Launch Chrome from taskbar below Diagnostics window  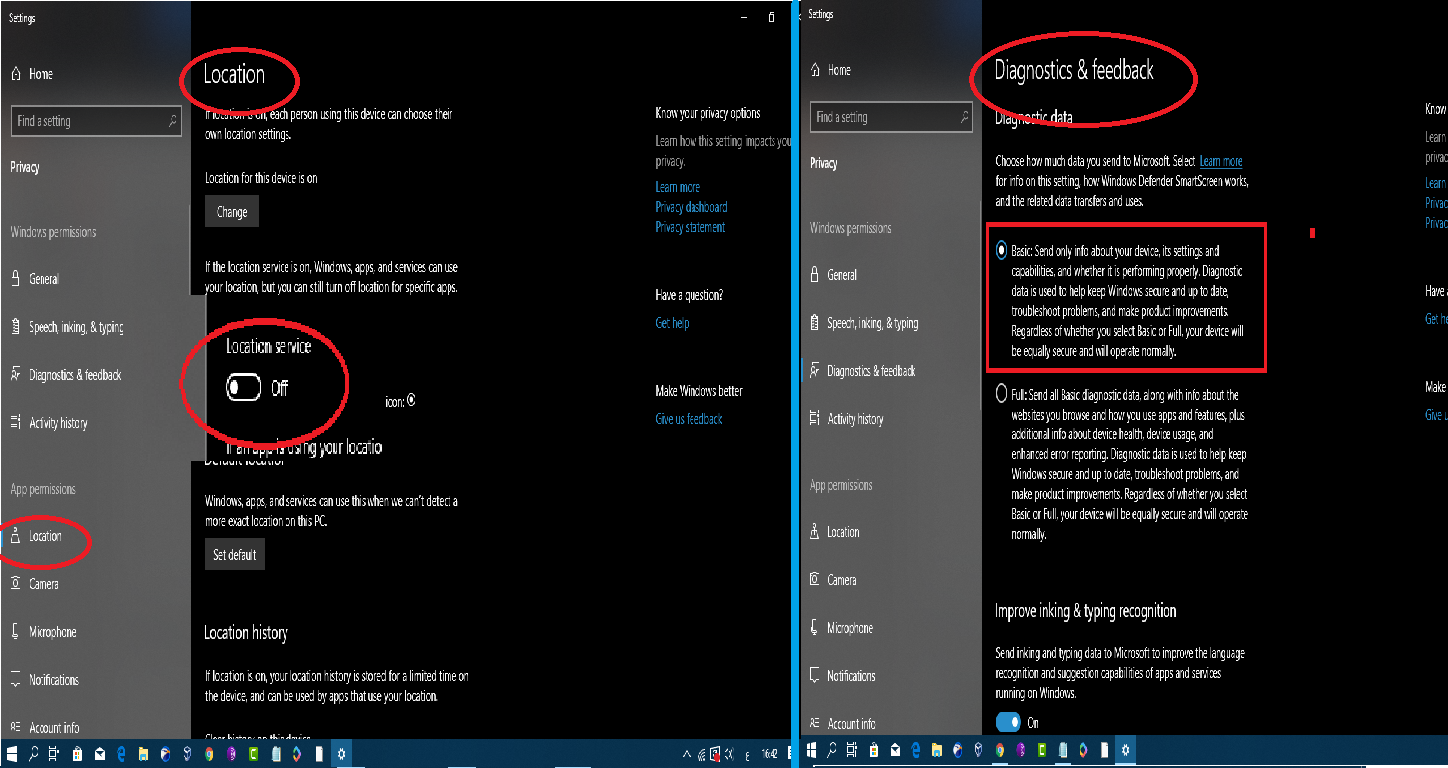(x=1000, y=750)
